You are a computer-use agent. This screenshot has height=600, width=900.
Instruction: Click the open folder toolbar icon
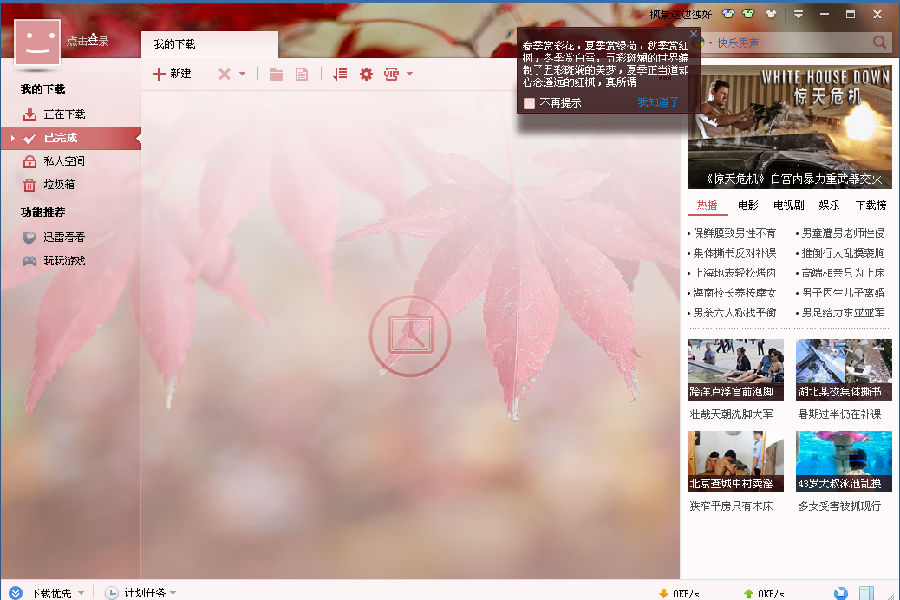(x=276, y=74)
